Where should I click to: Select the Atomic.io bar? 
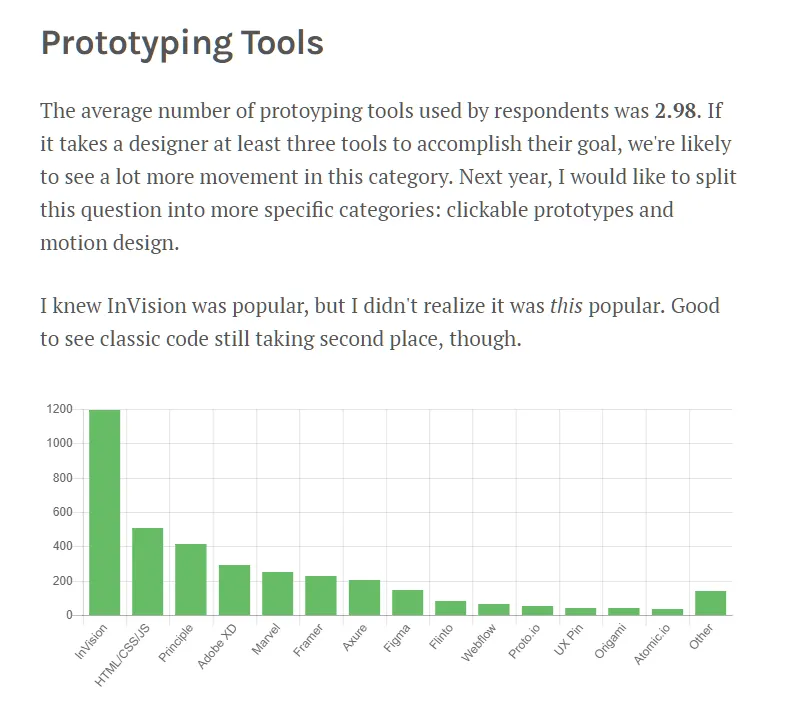click(667, 612)
